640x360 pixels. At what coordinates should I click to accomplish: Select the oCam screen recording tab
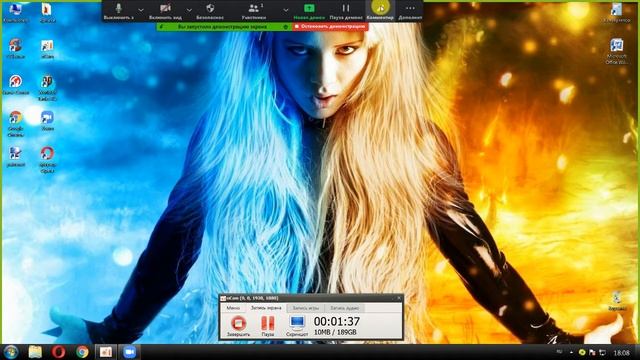click(266, 308)
